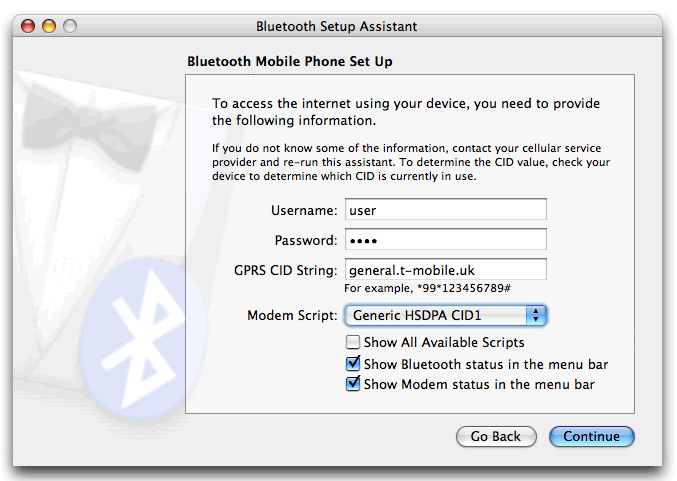Uncheck Show Bluetooth status in menu bar
Viewport: 677px width, 481px height.
coord(352,364)
